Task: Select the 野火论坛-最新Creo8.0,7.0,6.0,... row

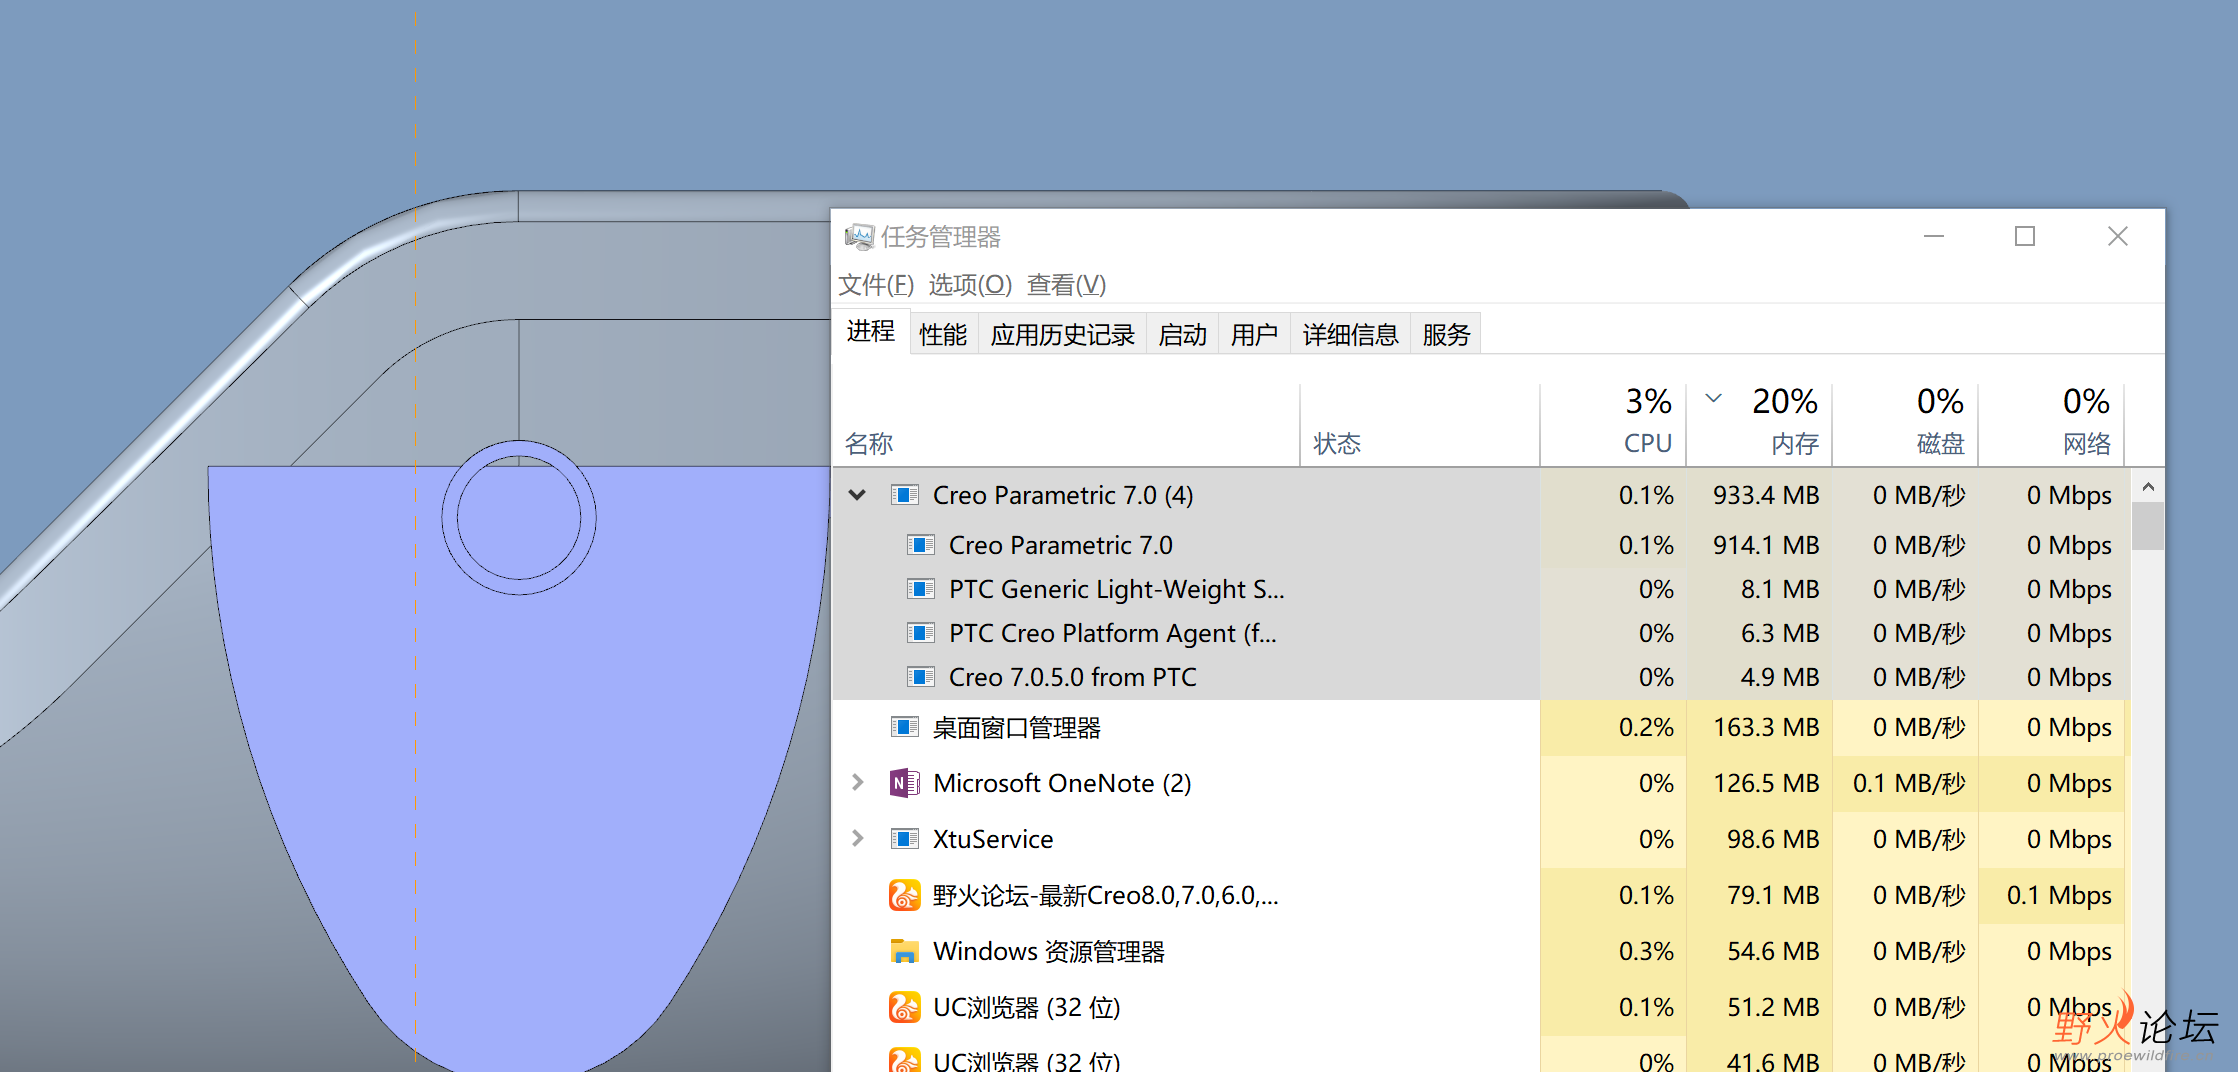Action: pyautogui.click(x=1482, y=895)
